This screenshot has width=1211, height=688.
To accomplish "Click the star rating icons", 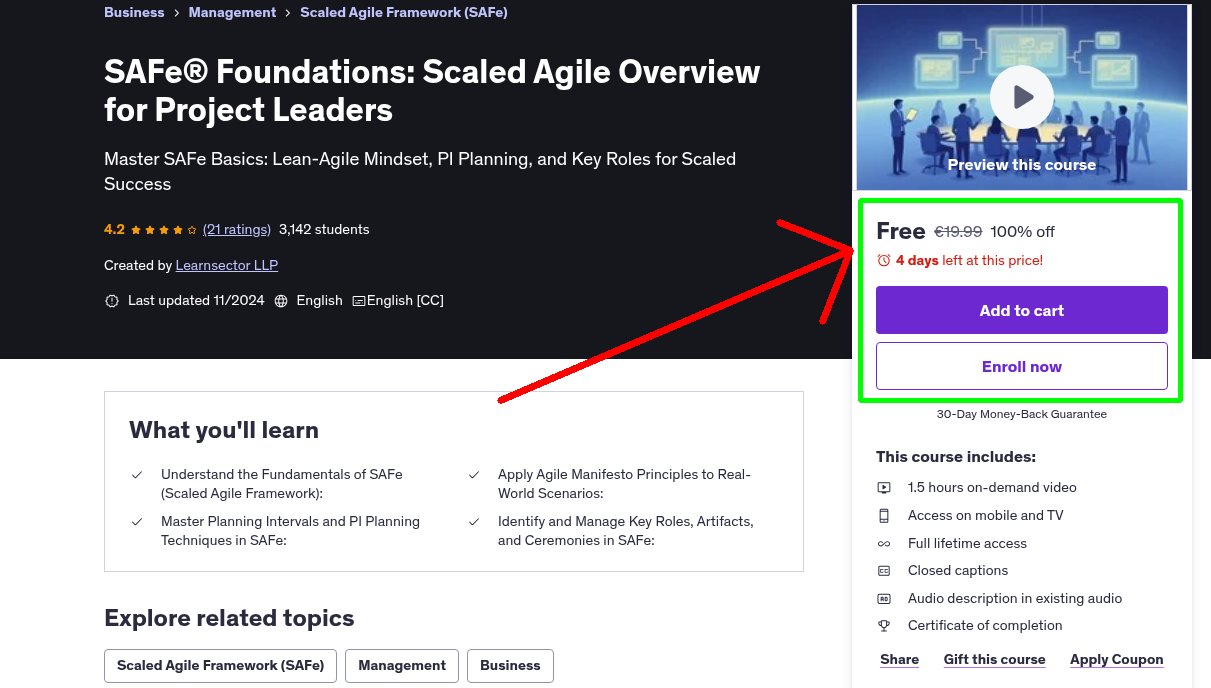I will (x=164, y=230).
